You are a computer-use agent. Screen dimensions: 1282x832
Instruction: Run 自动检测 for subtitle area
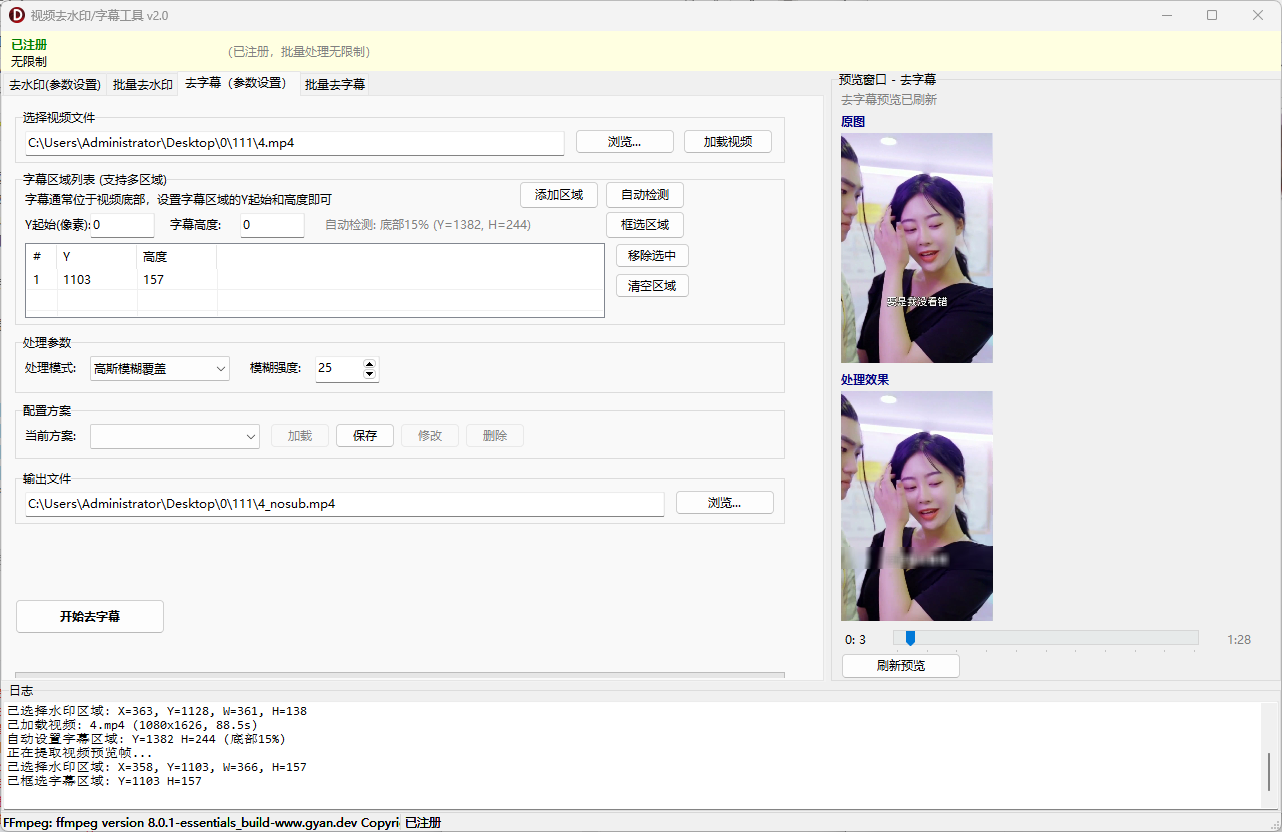644,195
